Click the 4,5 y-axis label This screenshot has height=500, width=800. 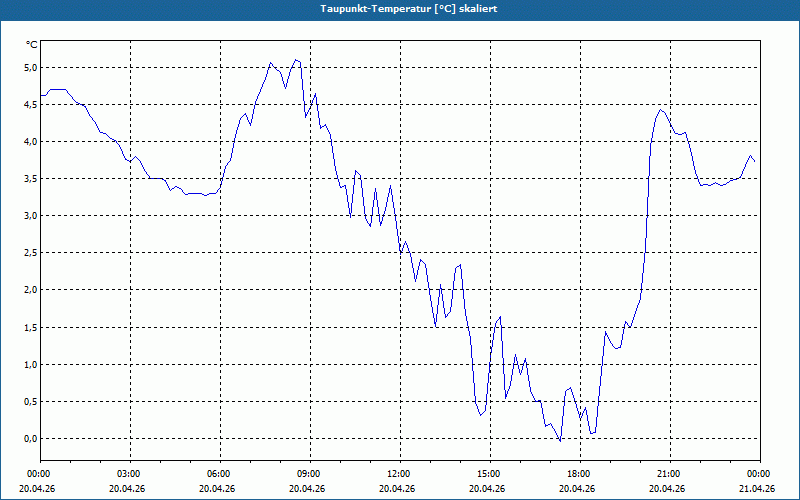(31, 105)
